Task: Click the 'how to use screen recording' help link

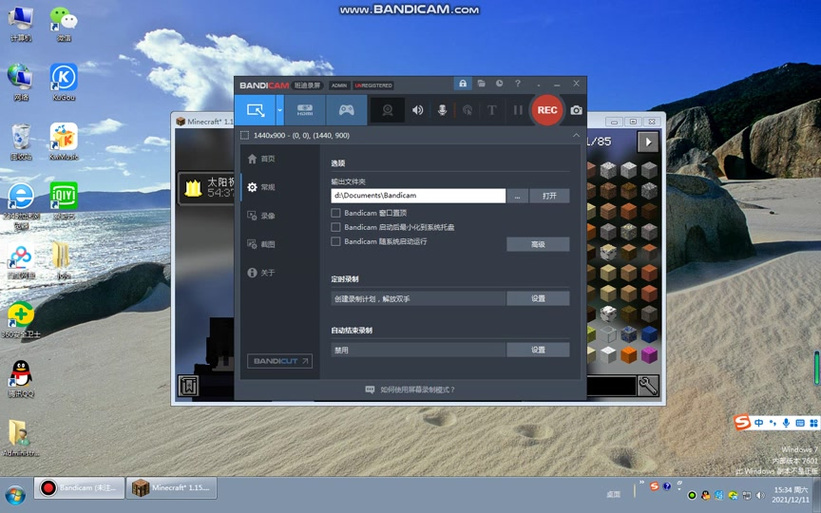Action: tap(410, 389)
